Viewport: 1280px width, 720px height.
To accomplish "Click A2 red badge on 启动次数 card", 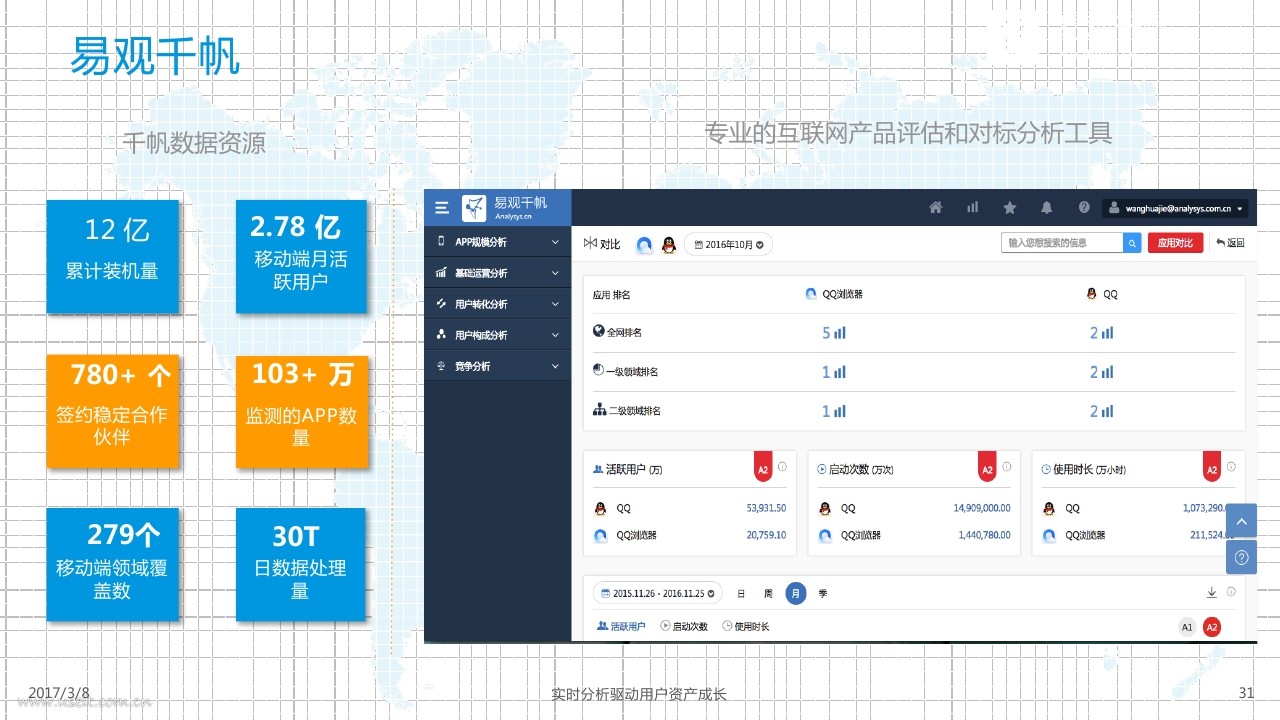I will [x=987, y=468].
